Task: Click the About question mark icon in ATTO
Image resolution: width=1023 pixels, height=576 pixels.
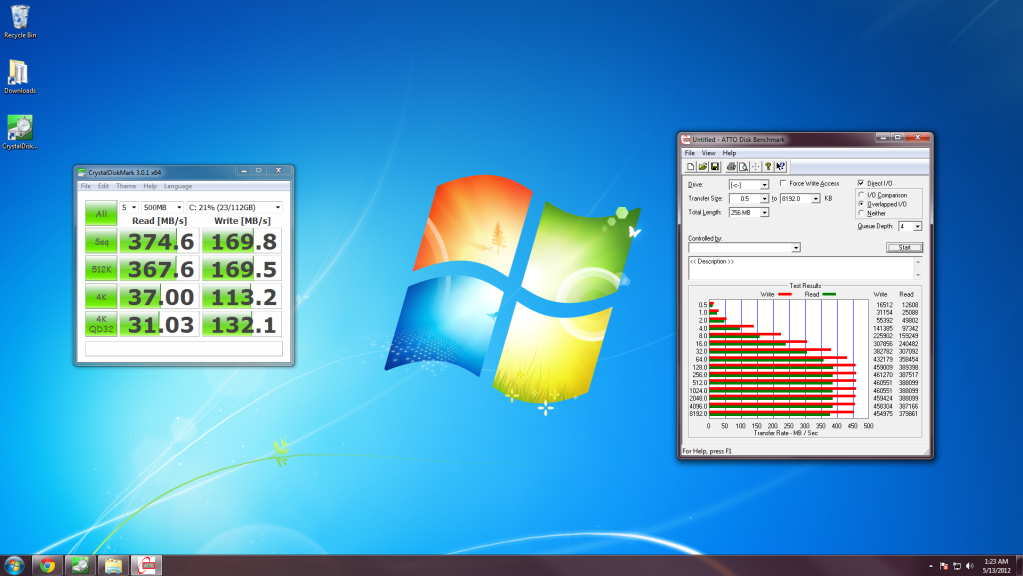Action: pos(768,167)
